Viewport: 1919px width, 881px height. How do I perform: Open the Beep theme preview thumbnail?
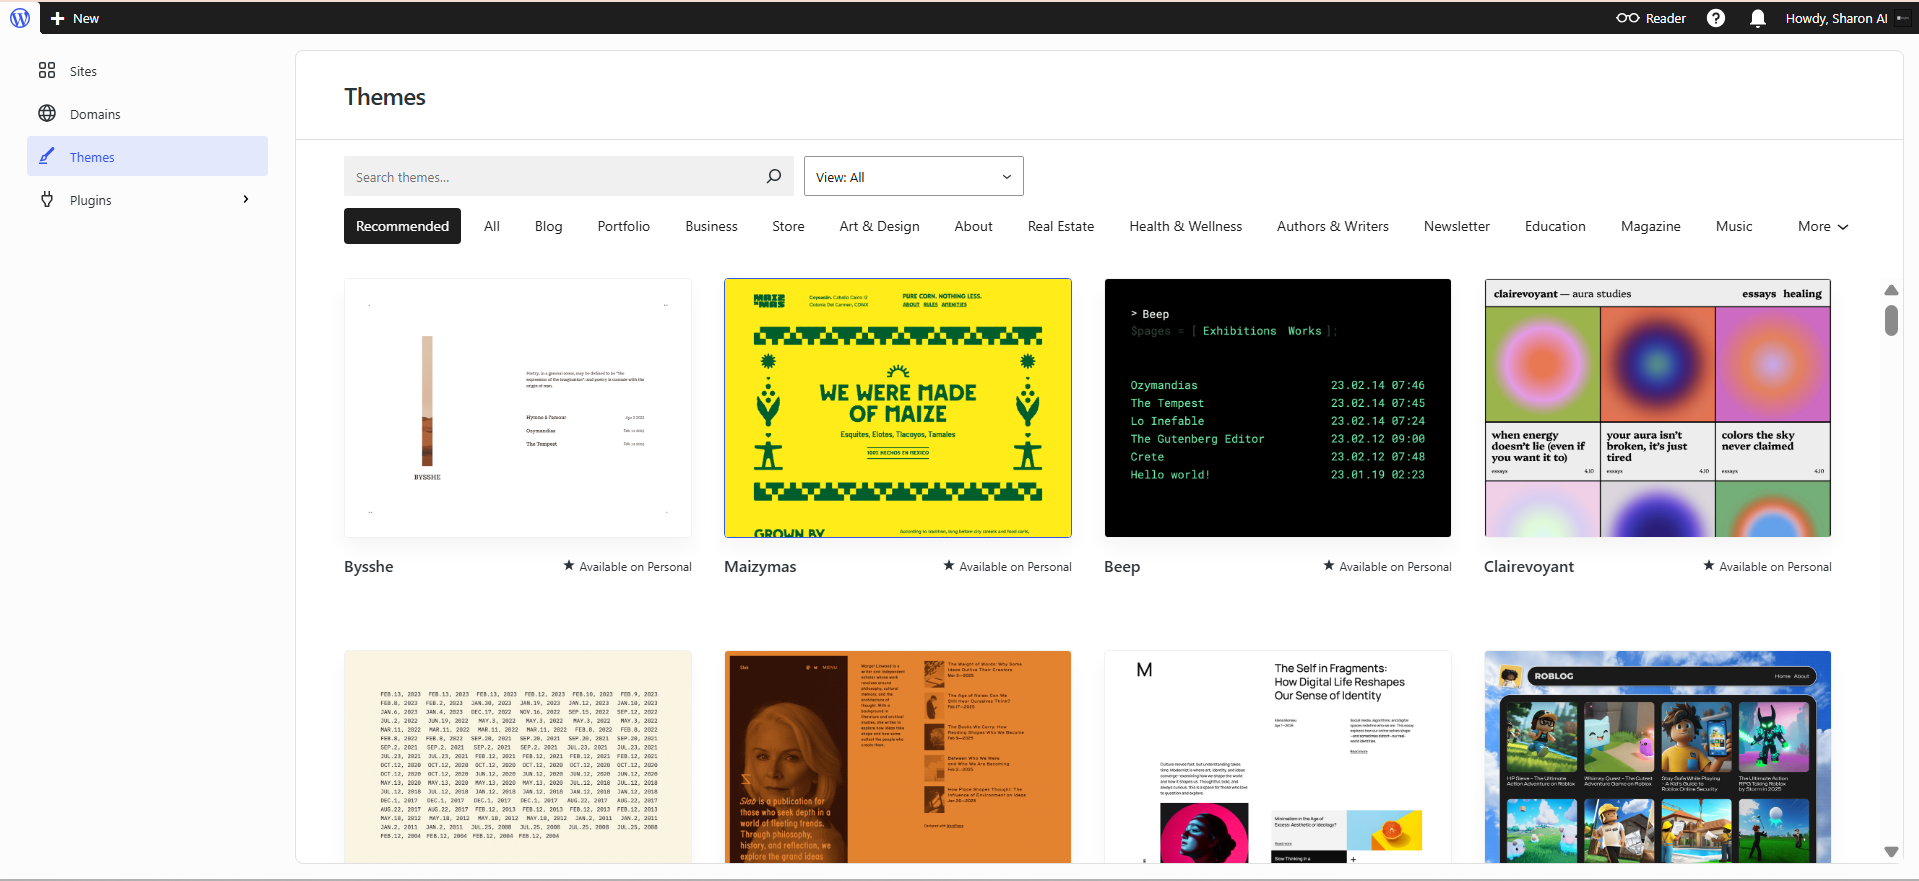click(x=1277, y=408)
